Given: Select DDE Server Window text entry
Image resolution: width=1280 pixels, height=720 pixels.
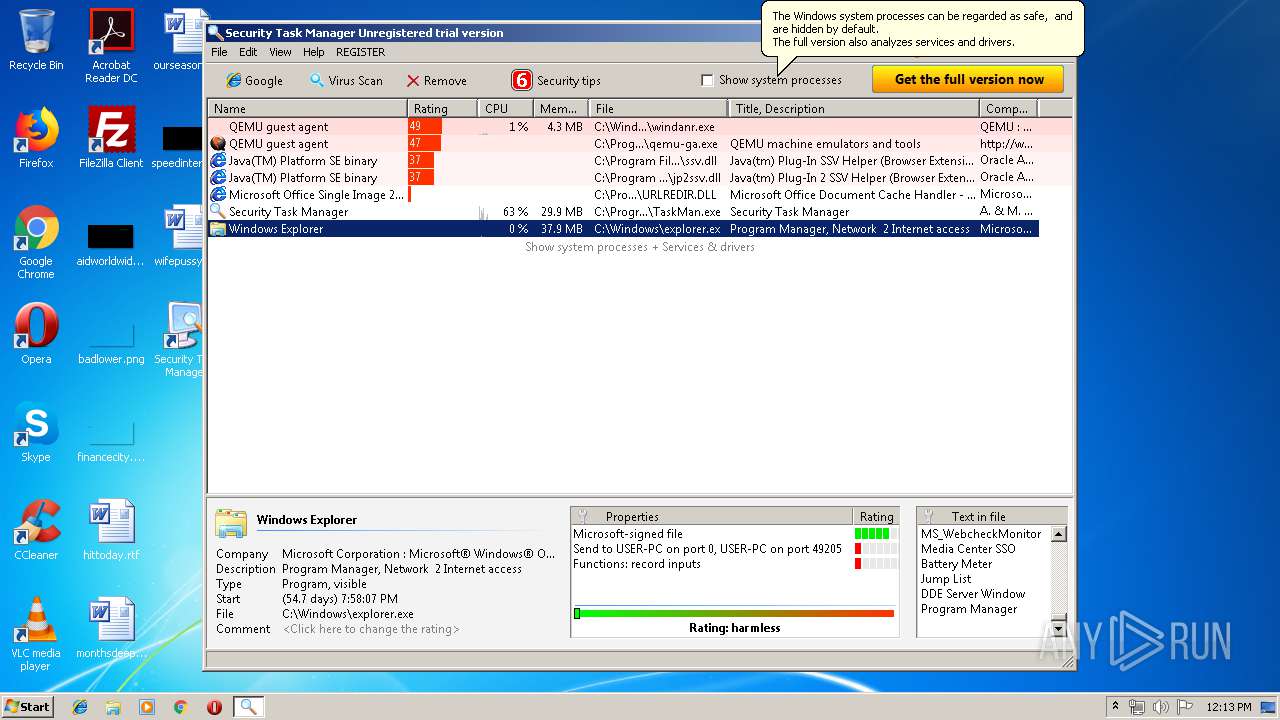Looking at the screenshot, I should point(973,594).
